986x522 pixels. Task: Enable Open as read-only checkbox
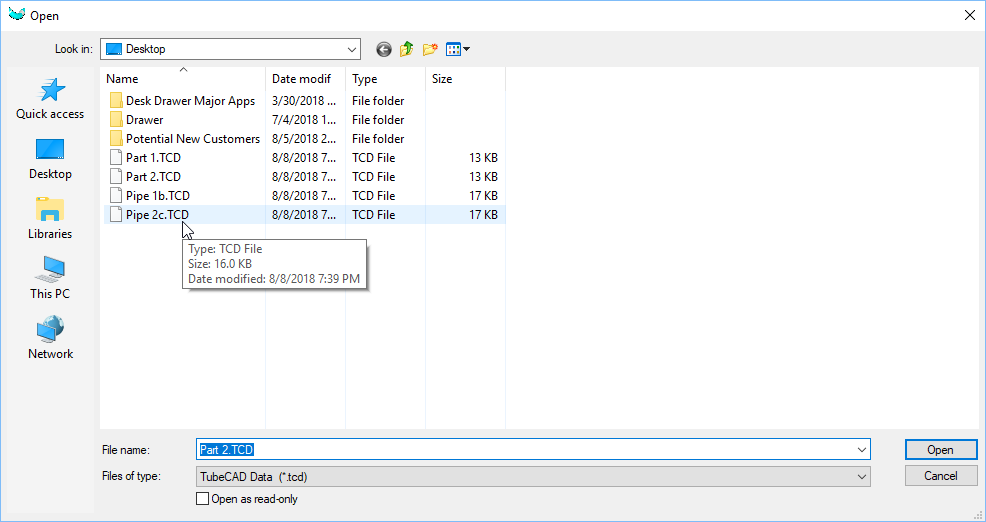[203, 499]
